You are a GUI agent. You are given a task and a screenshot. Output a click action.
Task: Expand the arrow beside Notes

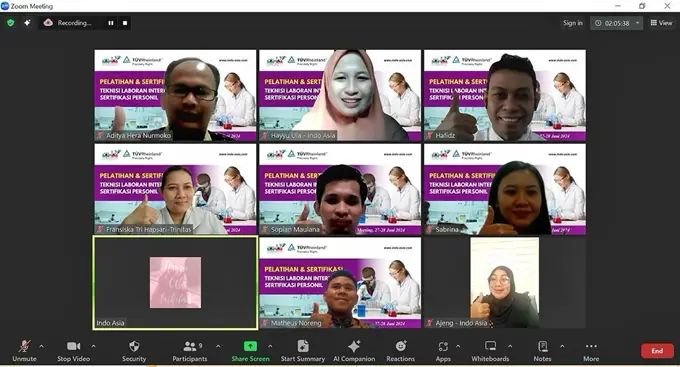pyautogui.click(x=562, y=346)
